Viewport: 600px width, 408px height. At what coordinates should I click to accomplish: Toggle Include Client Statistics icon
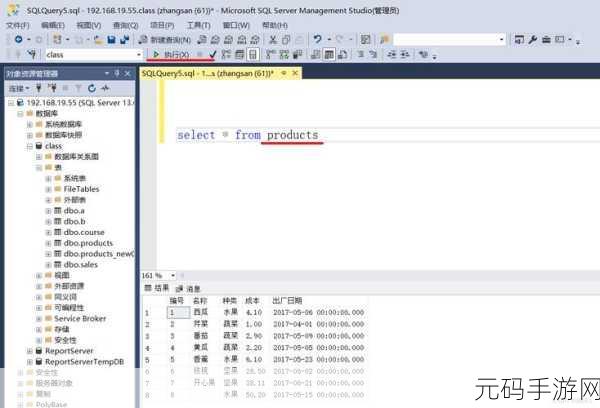[297, 55]
